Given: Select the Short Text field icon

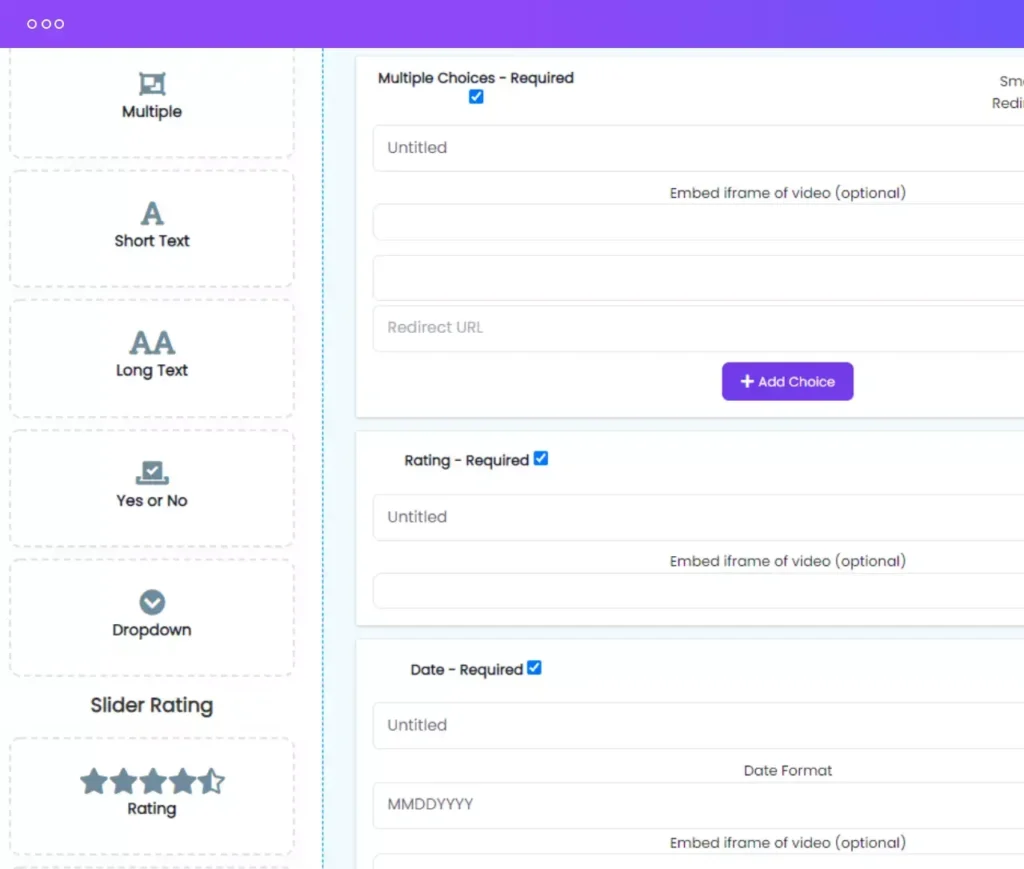Looking at the screenshot, I should (x=151, y=212).
